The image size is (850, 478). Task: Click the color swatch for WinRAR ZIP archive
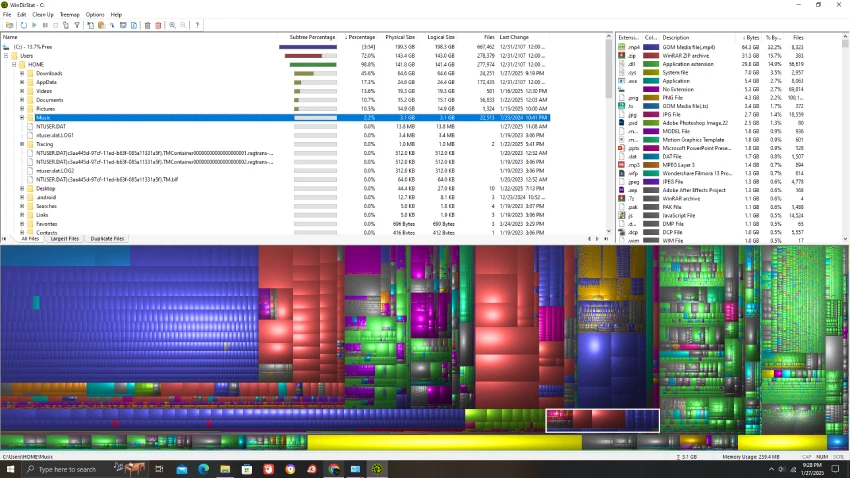pyautogui.click(x=651, y=55)
